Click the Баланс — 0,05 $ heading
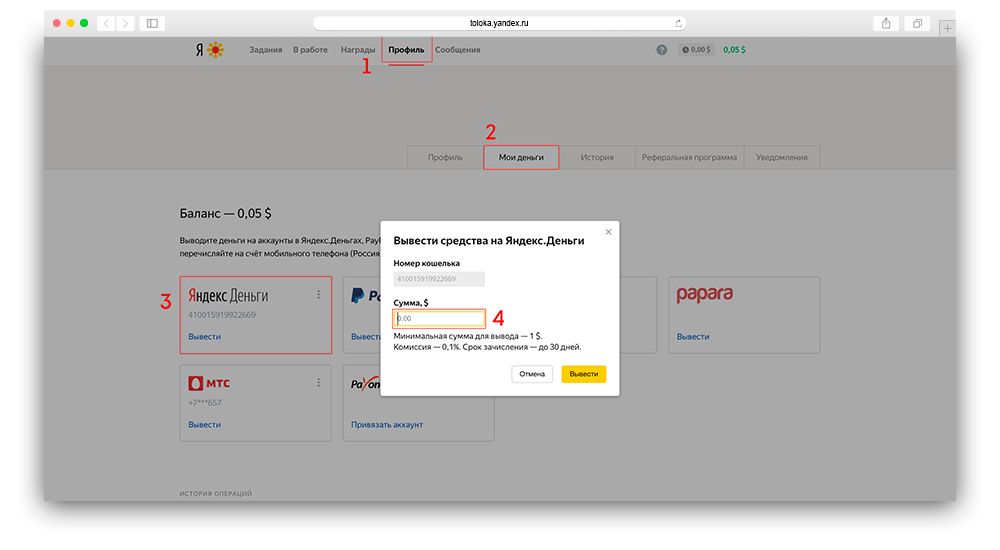The image size is (1000, 550). (x=225, y=214)
